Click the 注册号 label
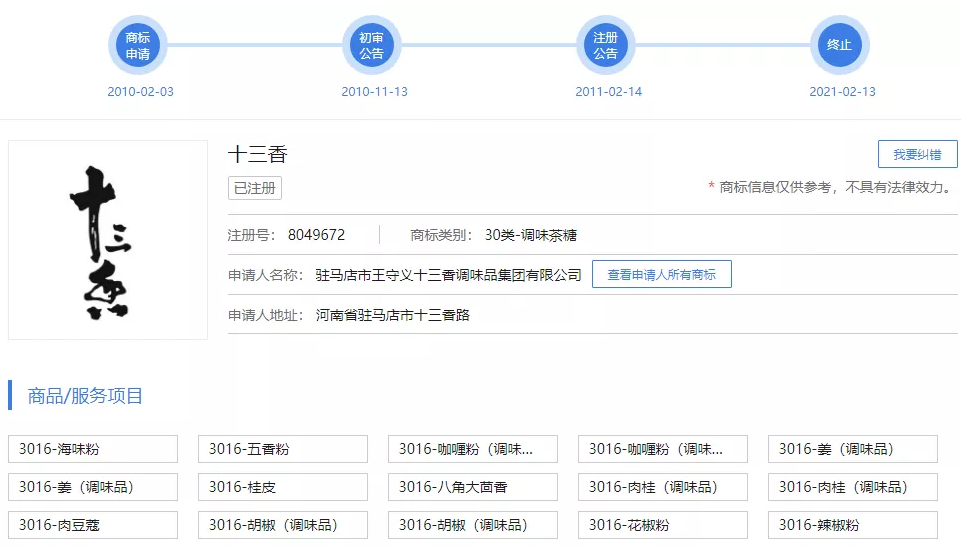Image resolution: width=963 pixels, height=555 pixels. [251, 235]
